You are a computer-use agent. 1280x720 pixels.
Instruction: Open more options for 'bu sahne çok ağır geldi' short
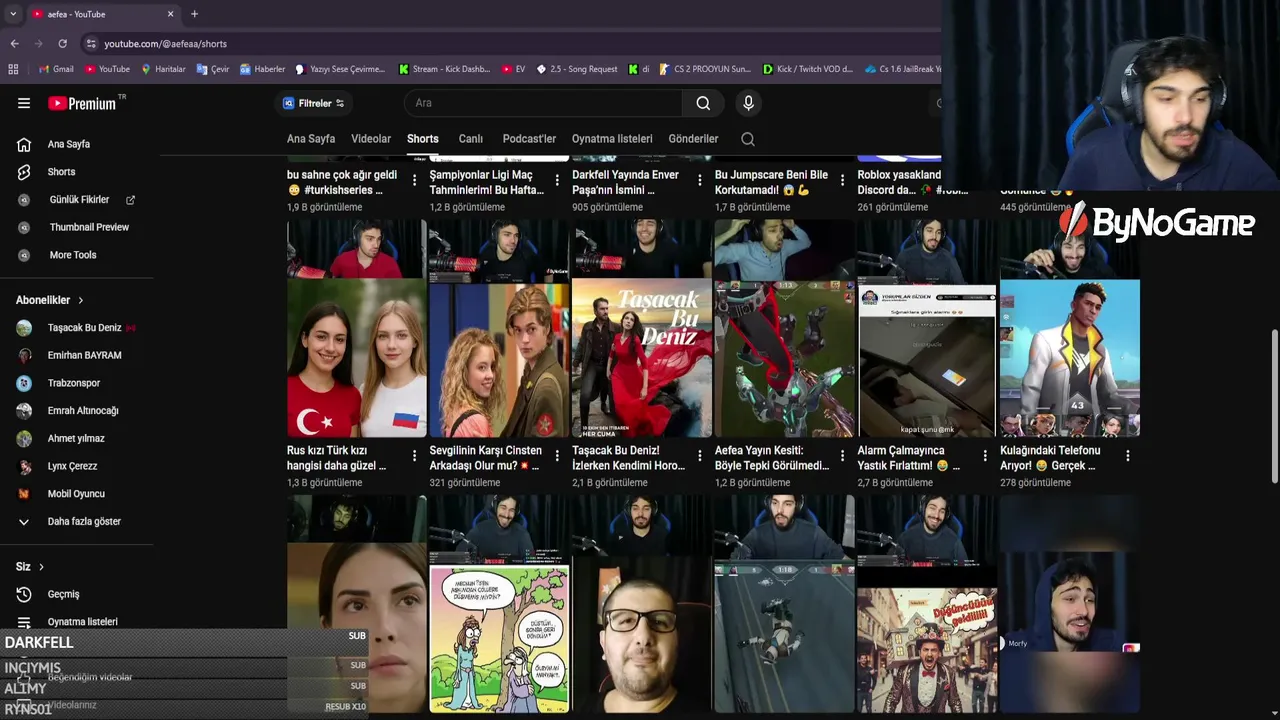pos(414,181)
